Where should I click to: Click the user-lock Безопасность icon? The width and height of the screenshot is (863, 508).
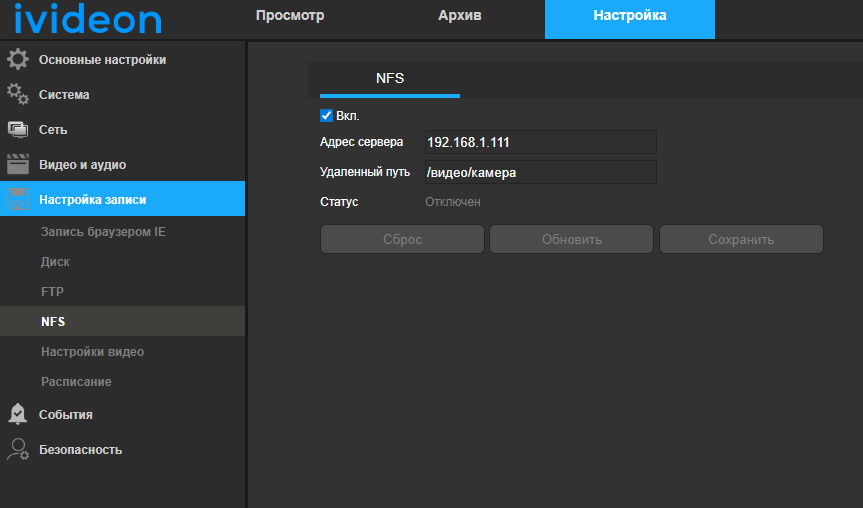point(18,449)
